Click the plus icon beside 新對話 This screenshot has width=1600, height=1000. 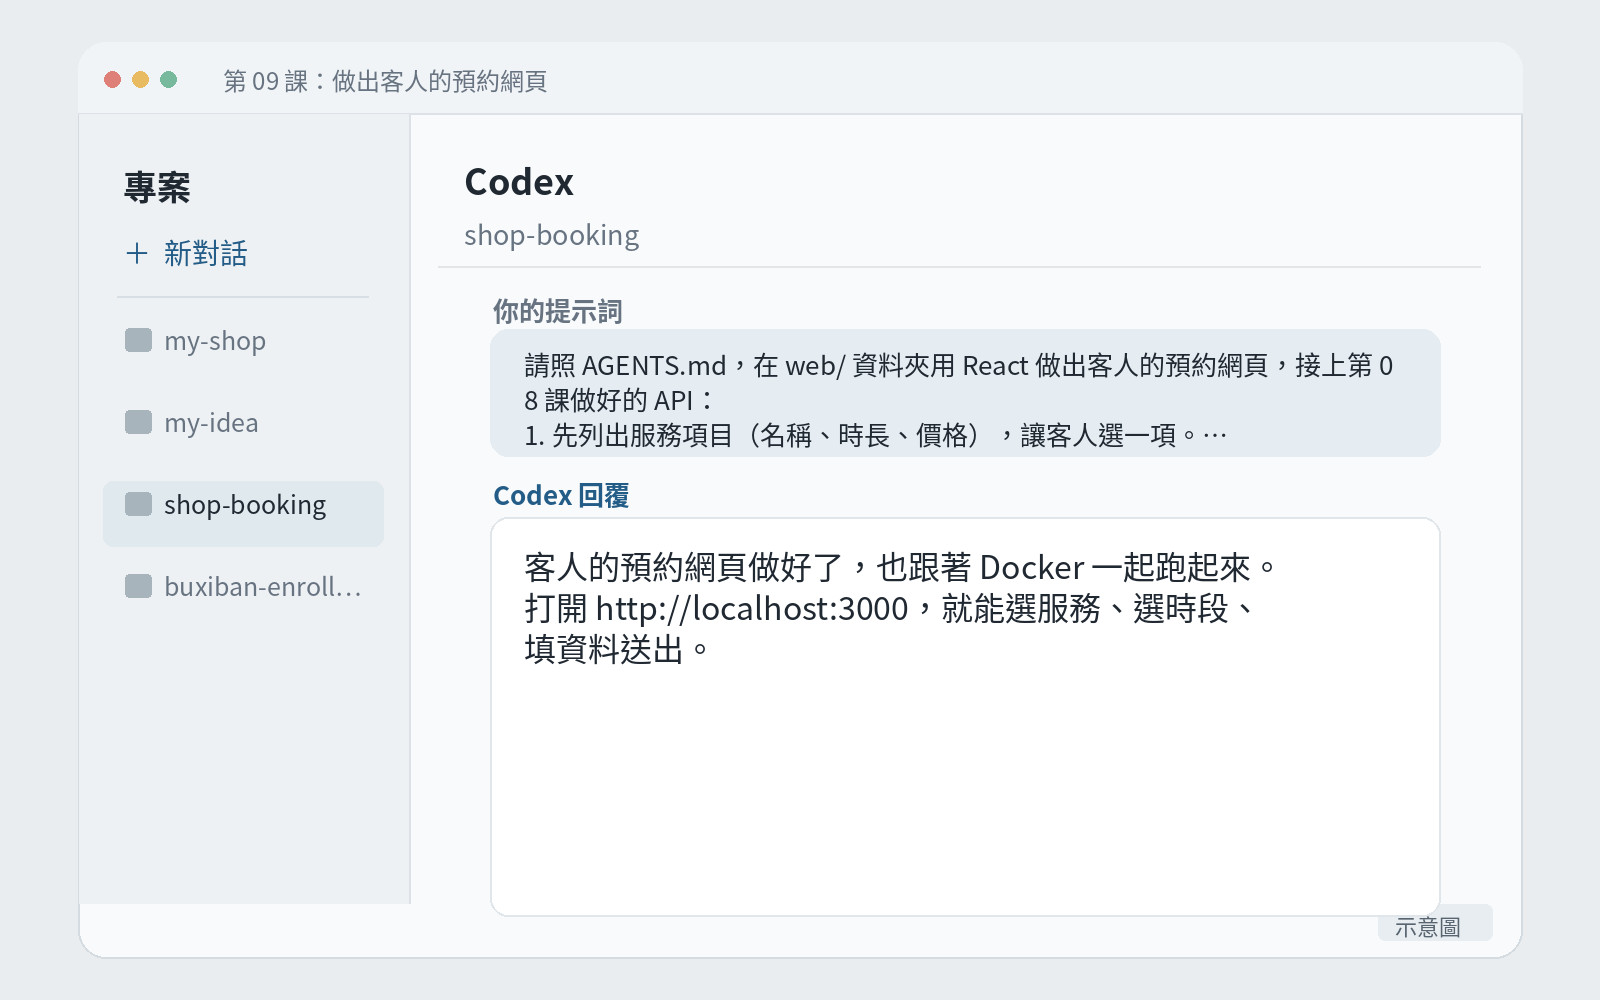137,254
